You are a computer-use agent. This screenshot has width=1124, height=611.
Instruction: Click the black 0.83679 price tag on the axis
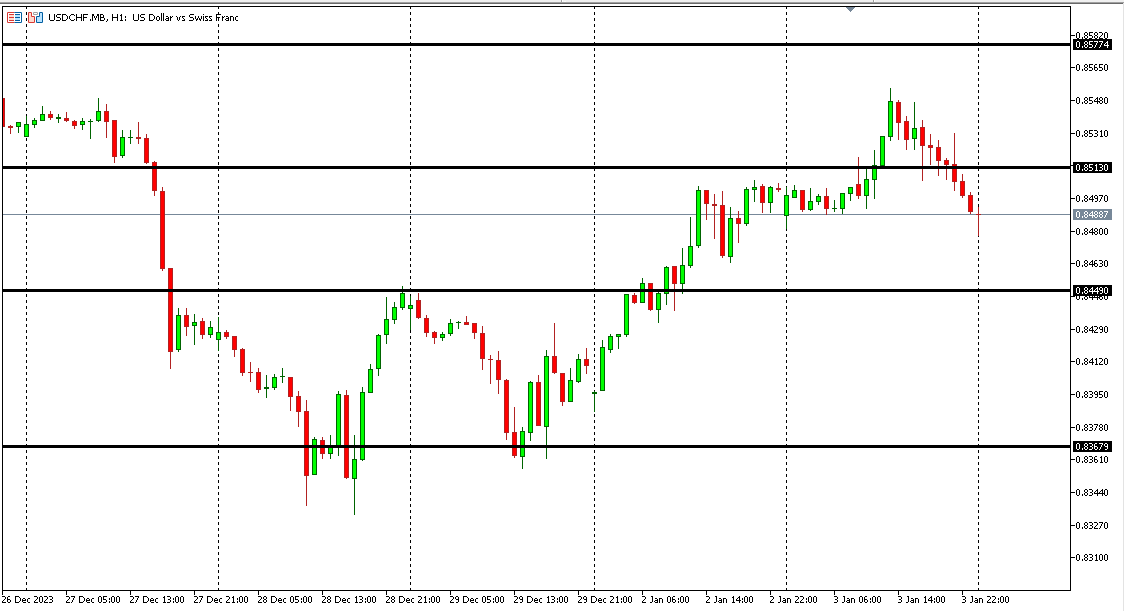[x=1092, y=446]
